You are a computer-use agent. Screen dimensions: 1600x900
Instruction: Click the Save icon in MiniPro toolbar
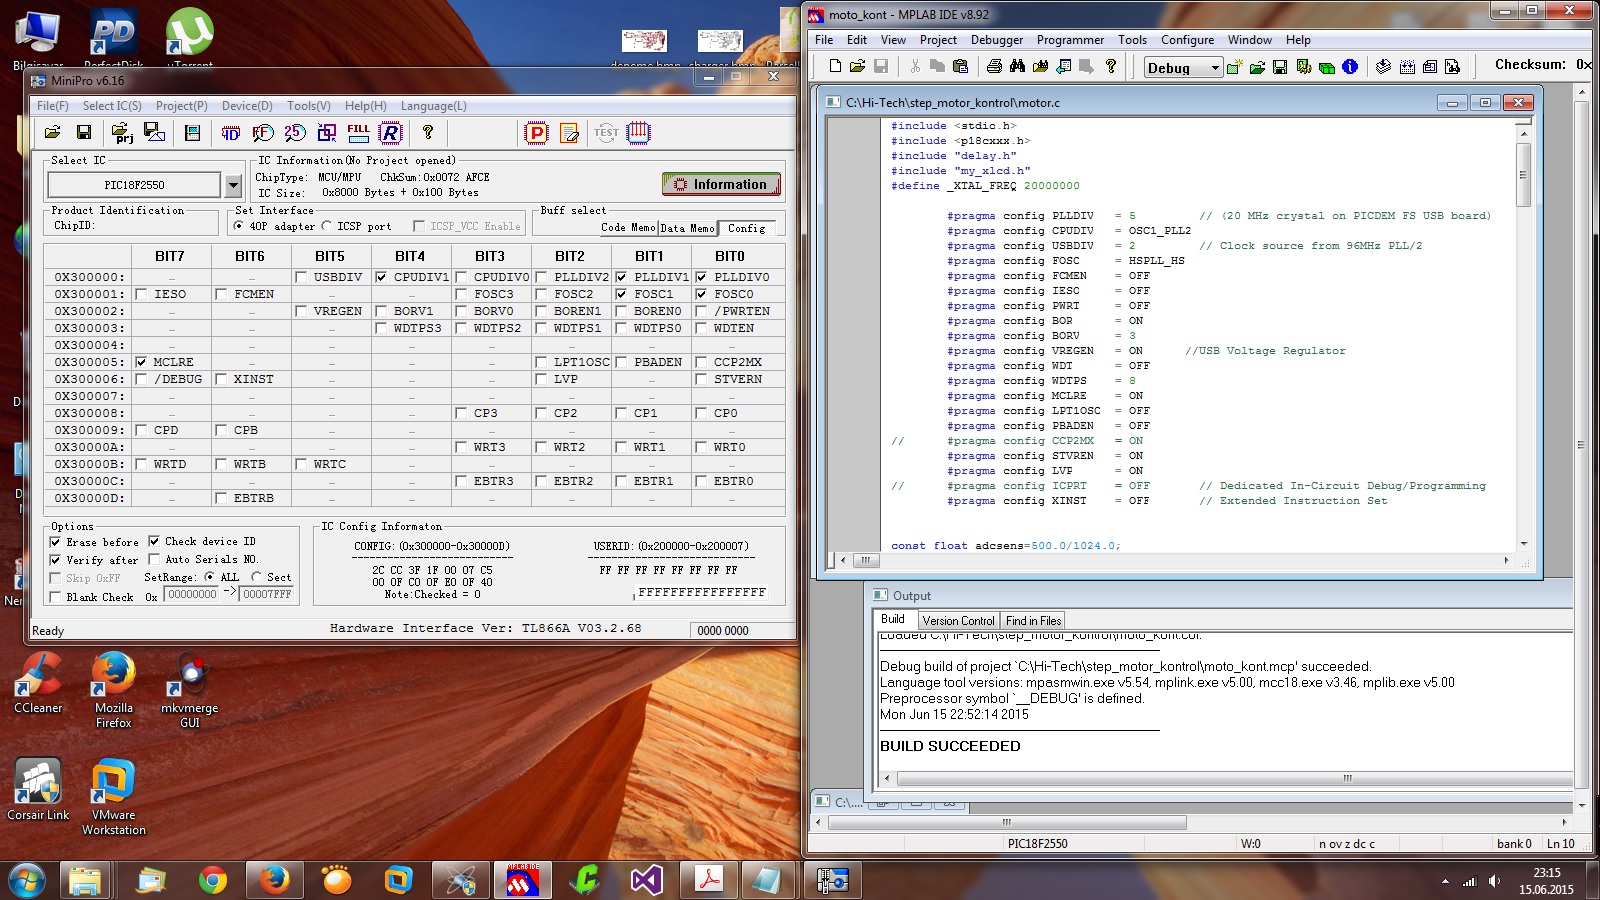[x=84, y=132]
